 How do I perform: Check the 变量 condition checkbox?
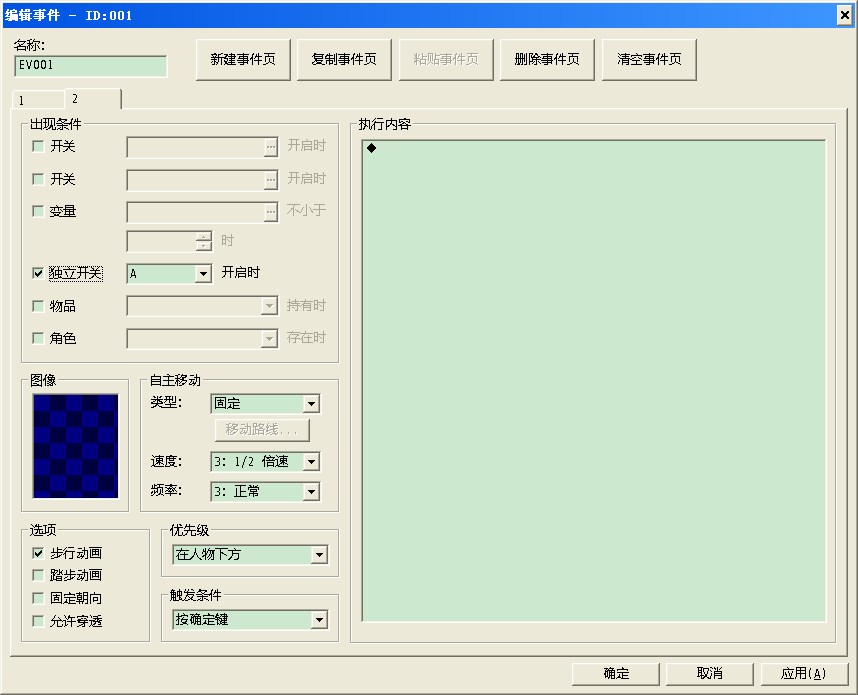(38, 211)
